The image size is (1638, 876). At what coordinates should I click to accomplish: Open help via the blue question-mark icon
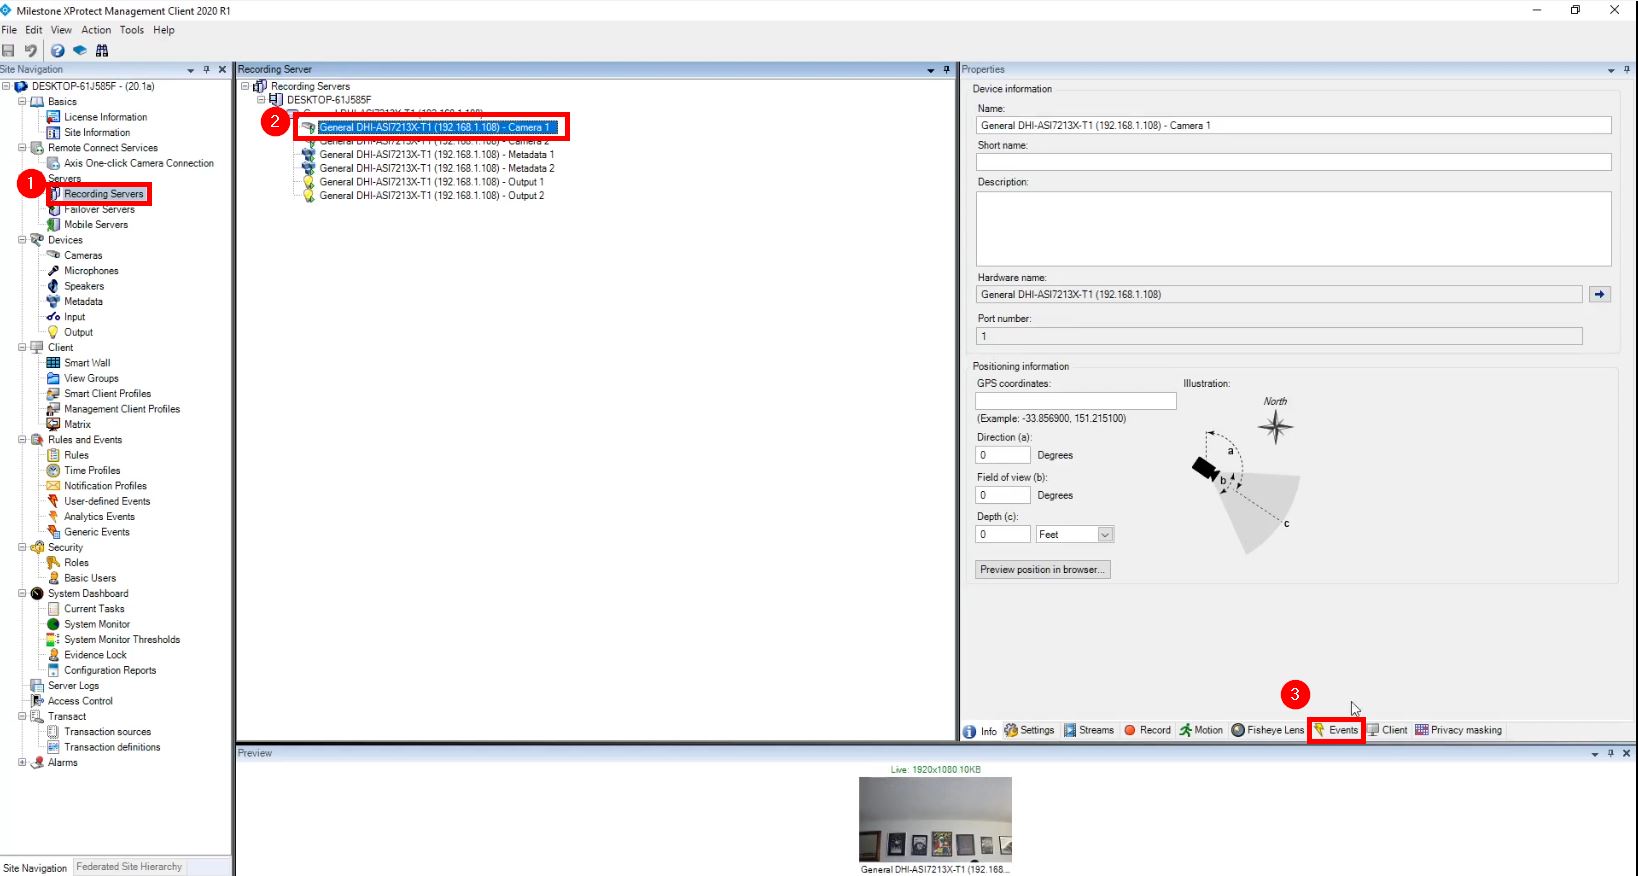click(57, 51)
